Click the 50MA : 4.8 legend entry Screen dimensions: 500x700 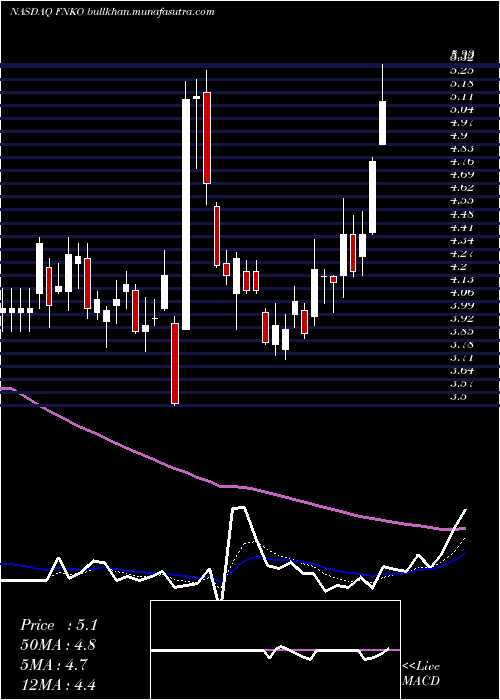58,645
